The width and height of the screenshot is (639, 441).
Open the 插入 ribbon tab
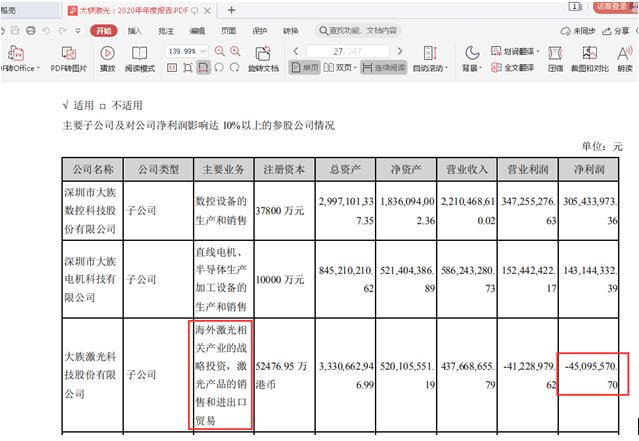pos(134,31)
